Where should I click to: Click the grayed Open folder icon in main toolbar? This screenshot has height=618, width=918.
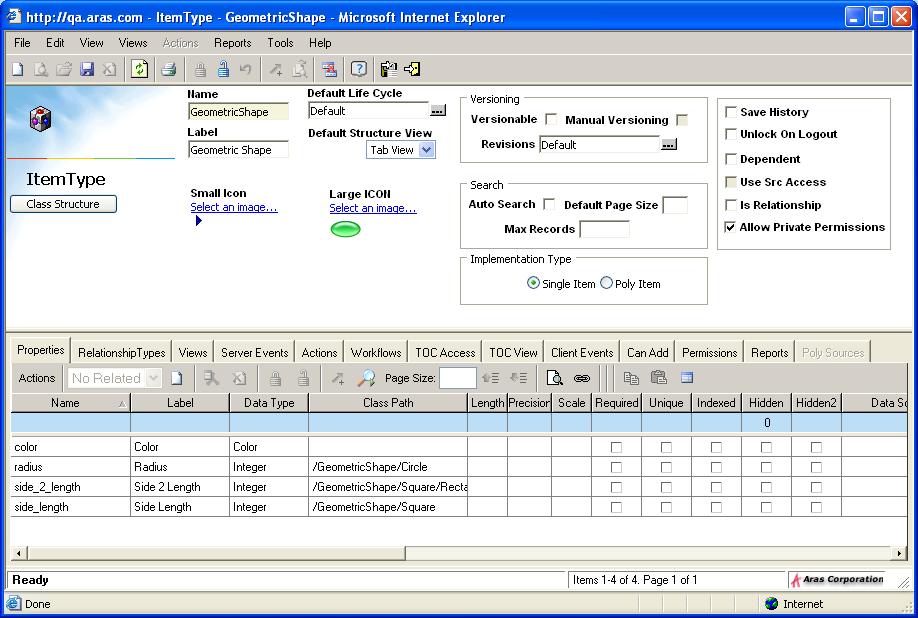click(x=64, y=70)
